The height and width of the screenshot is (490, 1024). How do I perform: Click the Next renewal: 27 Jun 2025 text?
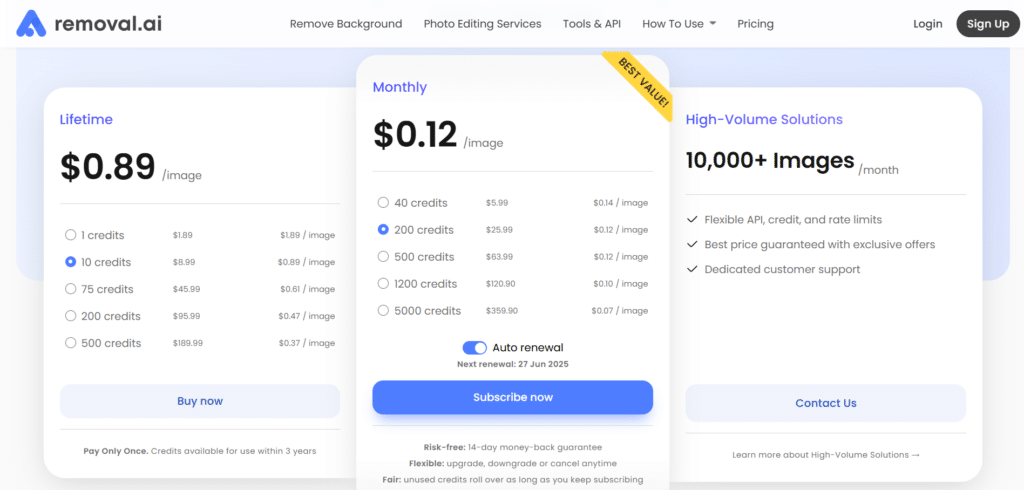click(513, 364)
